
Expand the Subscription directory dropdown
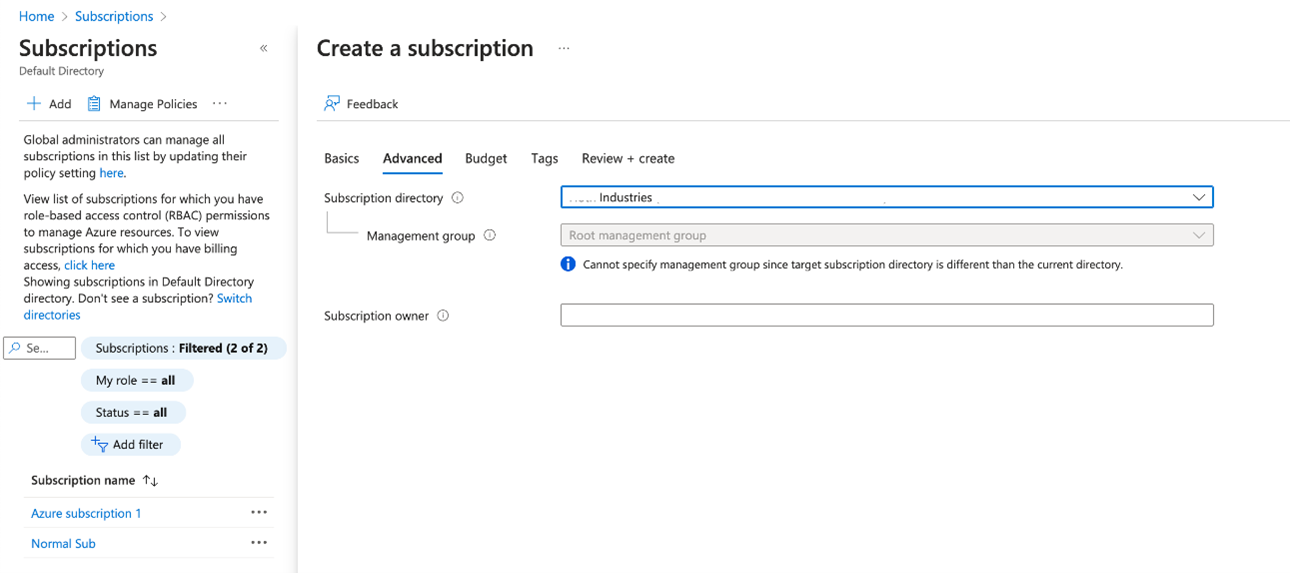(1198, 198)
